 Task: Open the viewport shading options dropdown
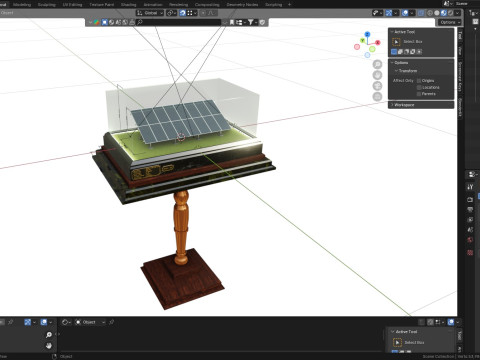click(458, 13)
